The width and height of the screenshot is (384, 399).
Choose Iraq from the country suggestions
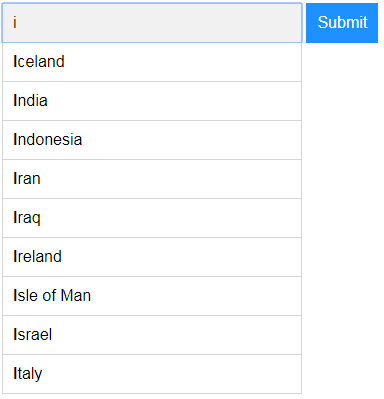(x=152, y=218)
